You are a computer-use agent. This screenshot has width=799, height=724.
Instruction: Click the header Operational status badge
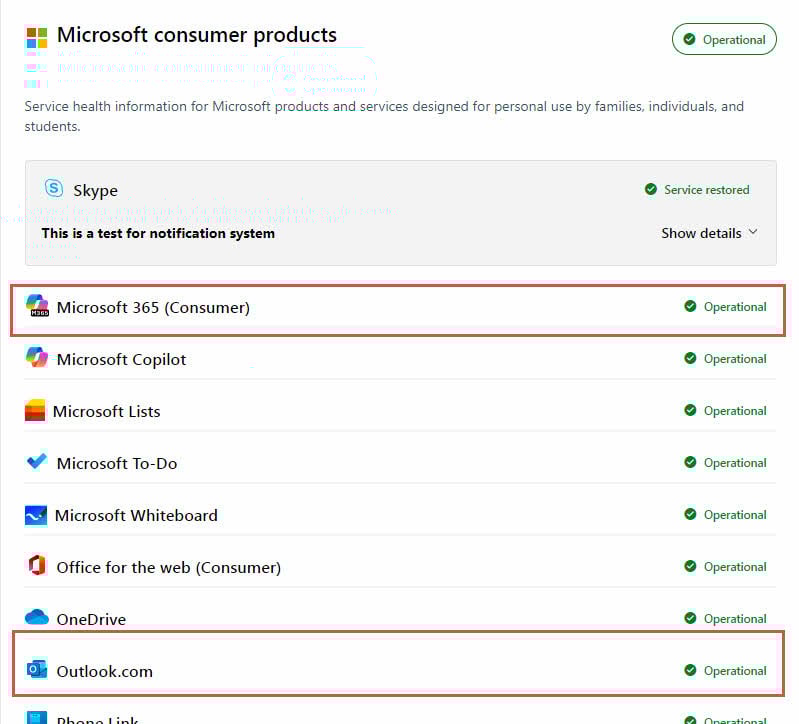[x=724, y=39]
